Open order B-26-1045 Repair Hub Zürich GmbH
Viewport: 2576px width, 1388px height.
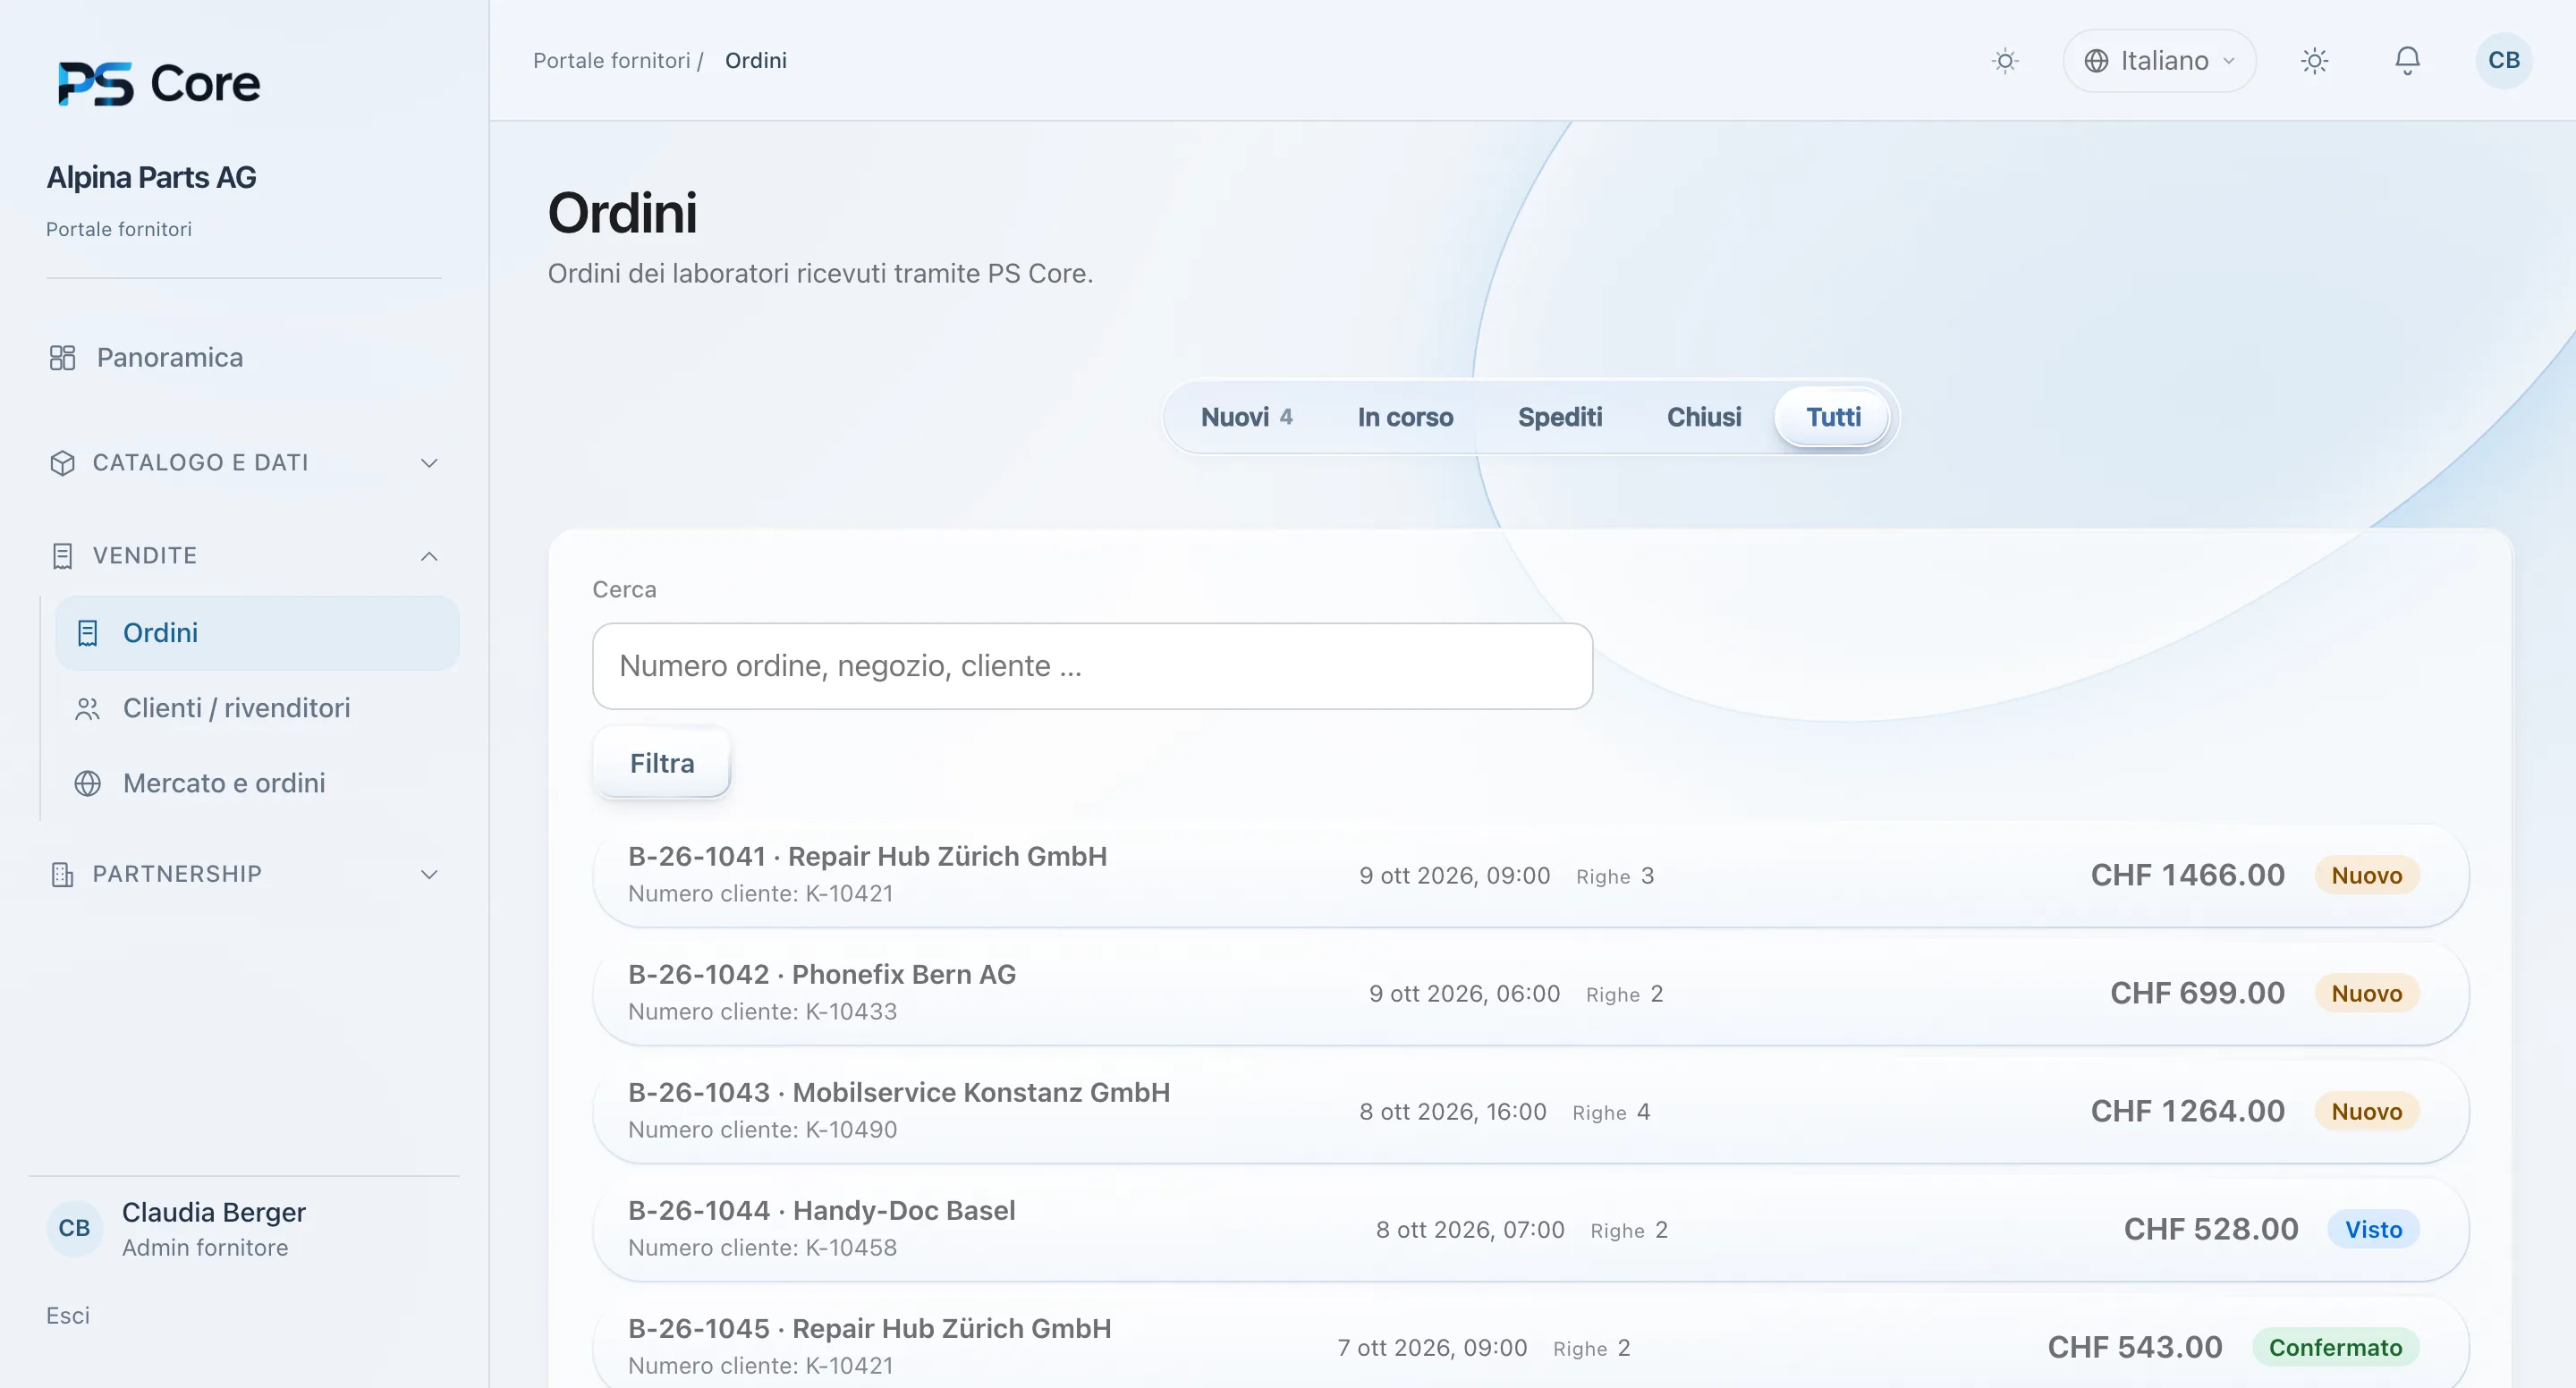click(x=1530, y=1342)
